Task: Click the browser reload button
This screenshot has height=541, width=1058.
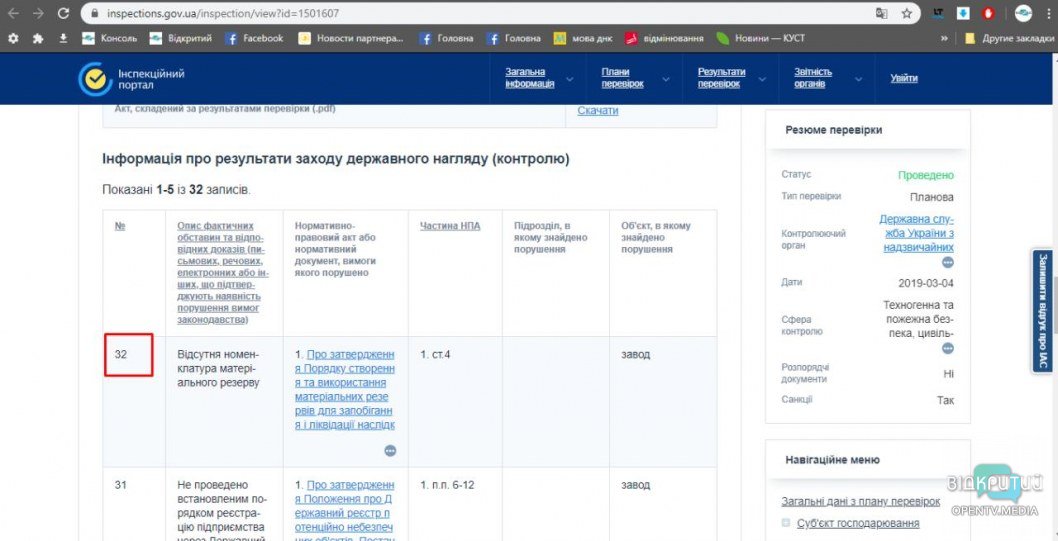Action: click(x=63, y=14)
